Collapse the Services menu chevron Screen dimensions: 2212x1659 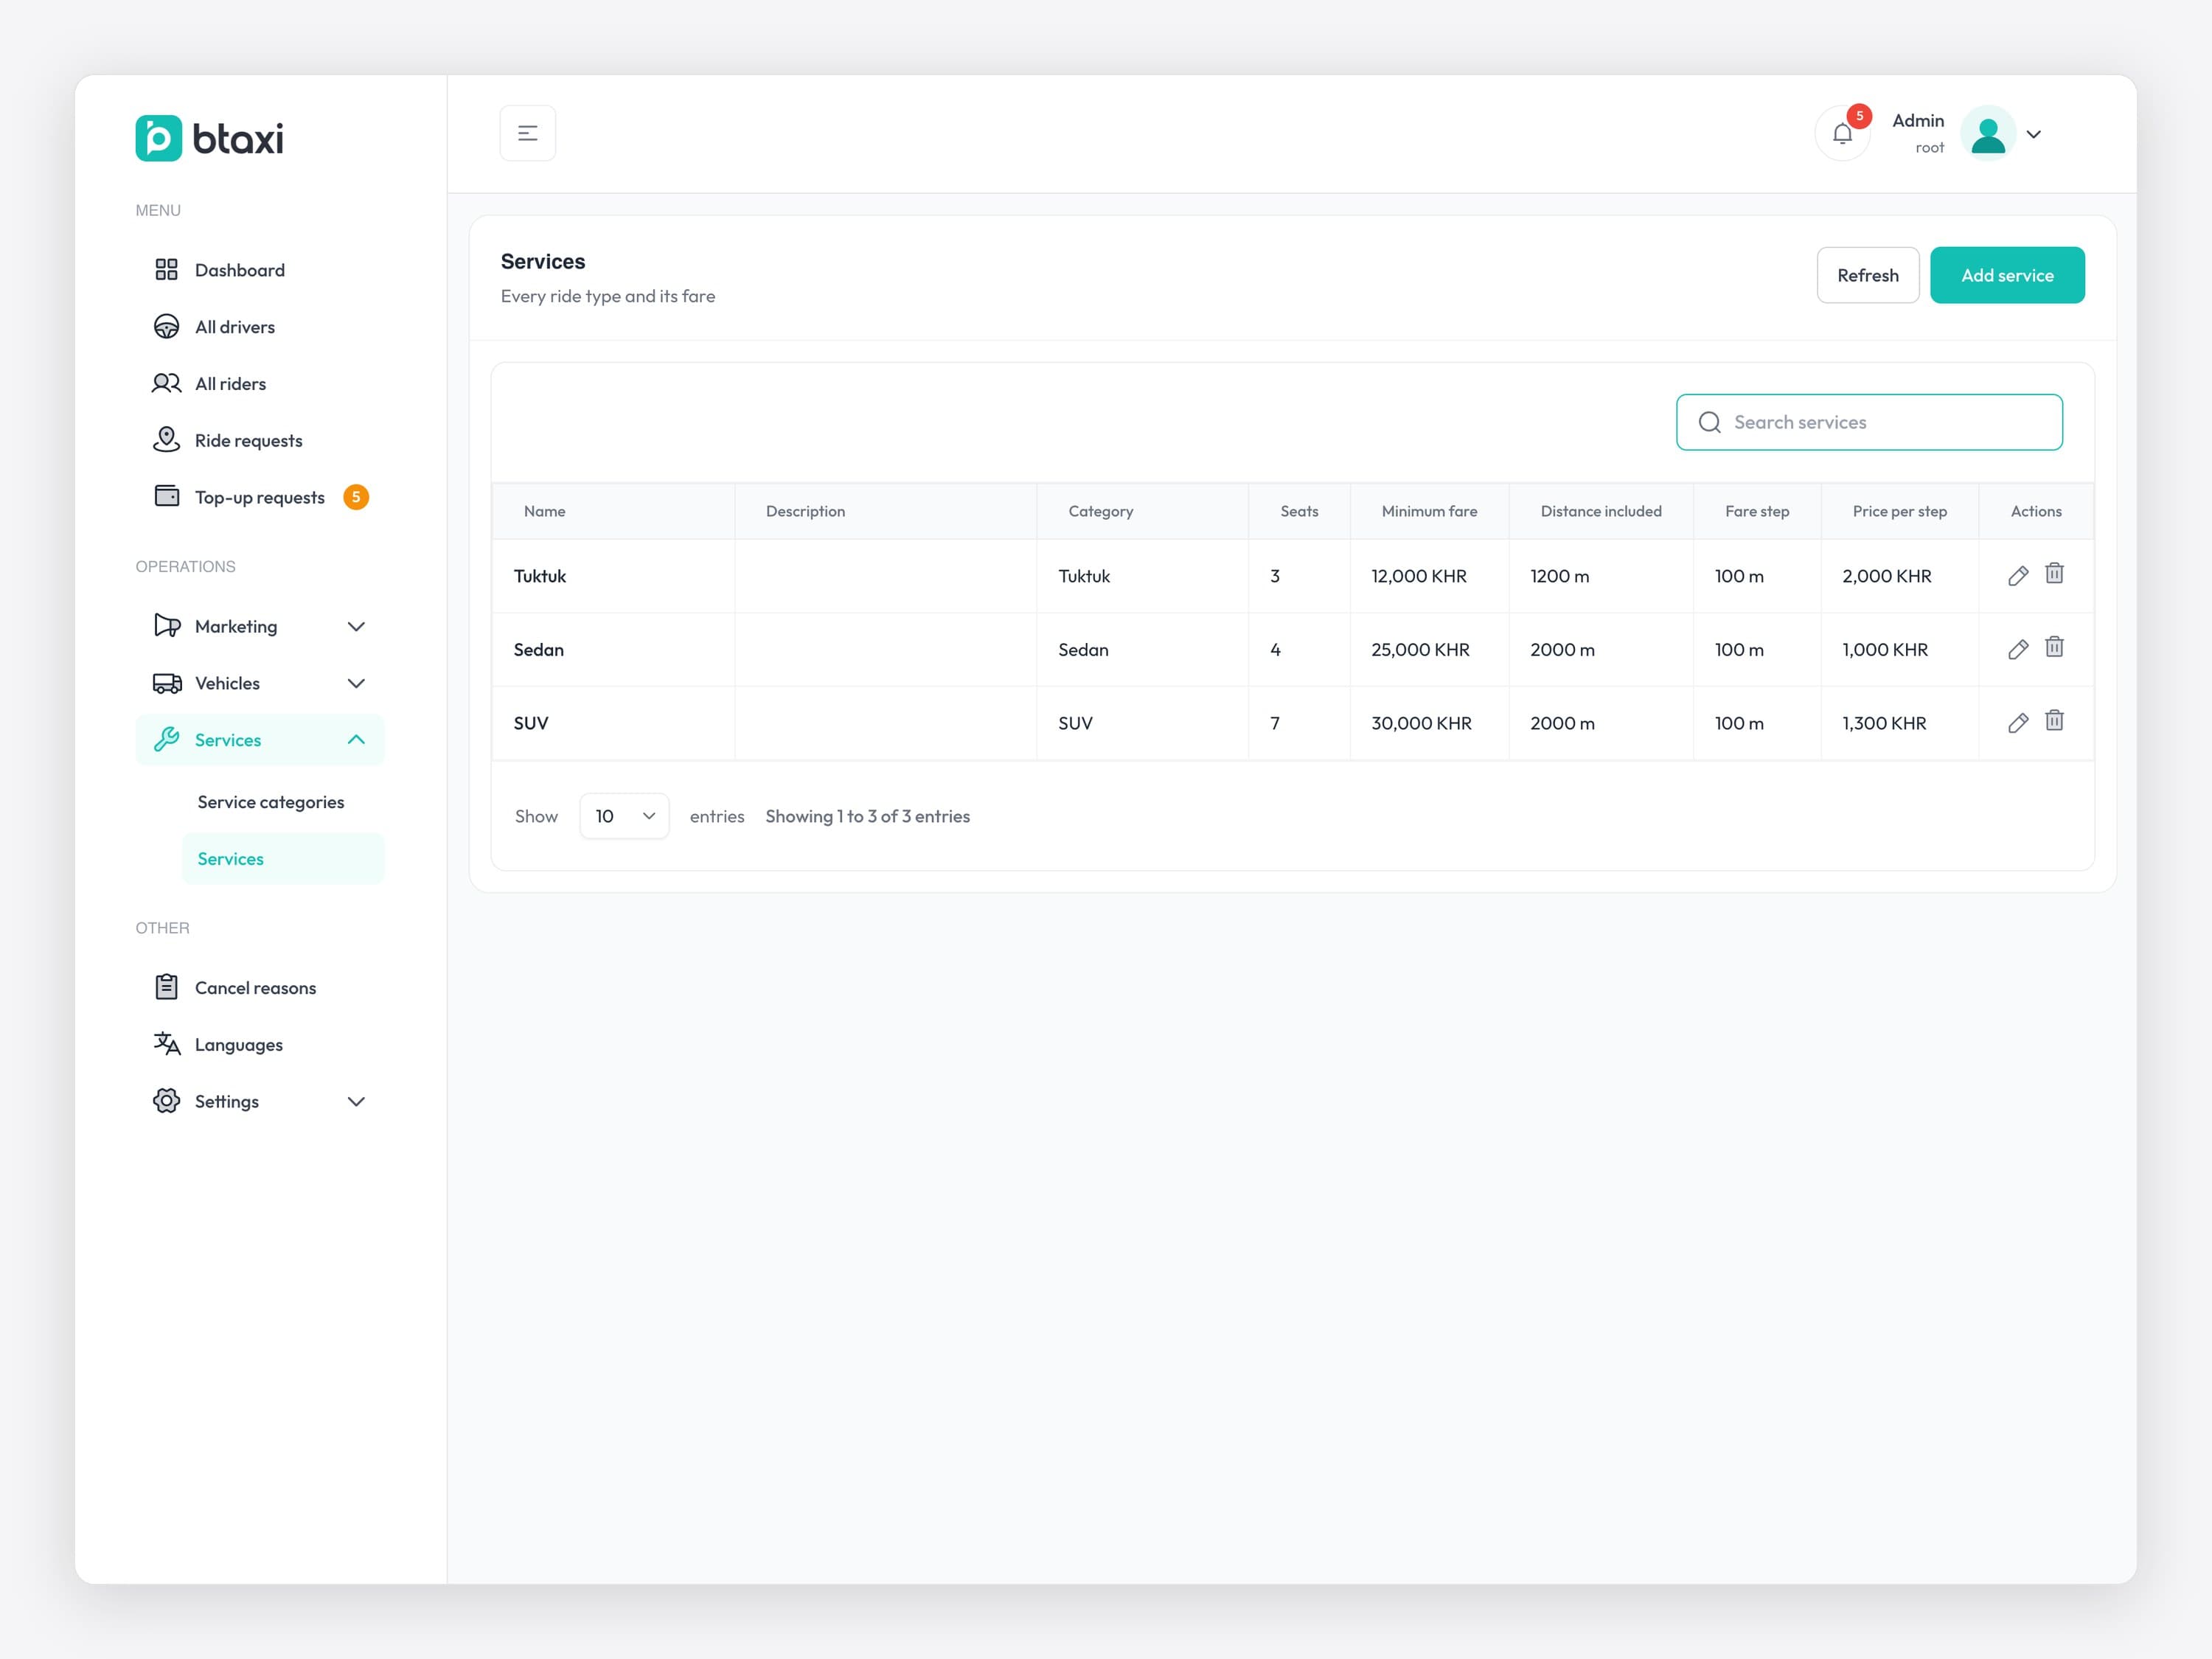click(356, 740)
